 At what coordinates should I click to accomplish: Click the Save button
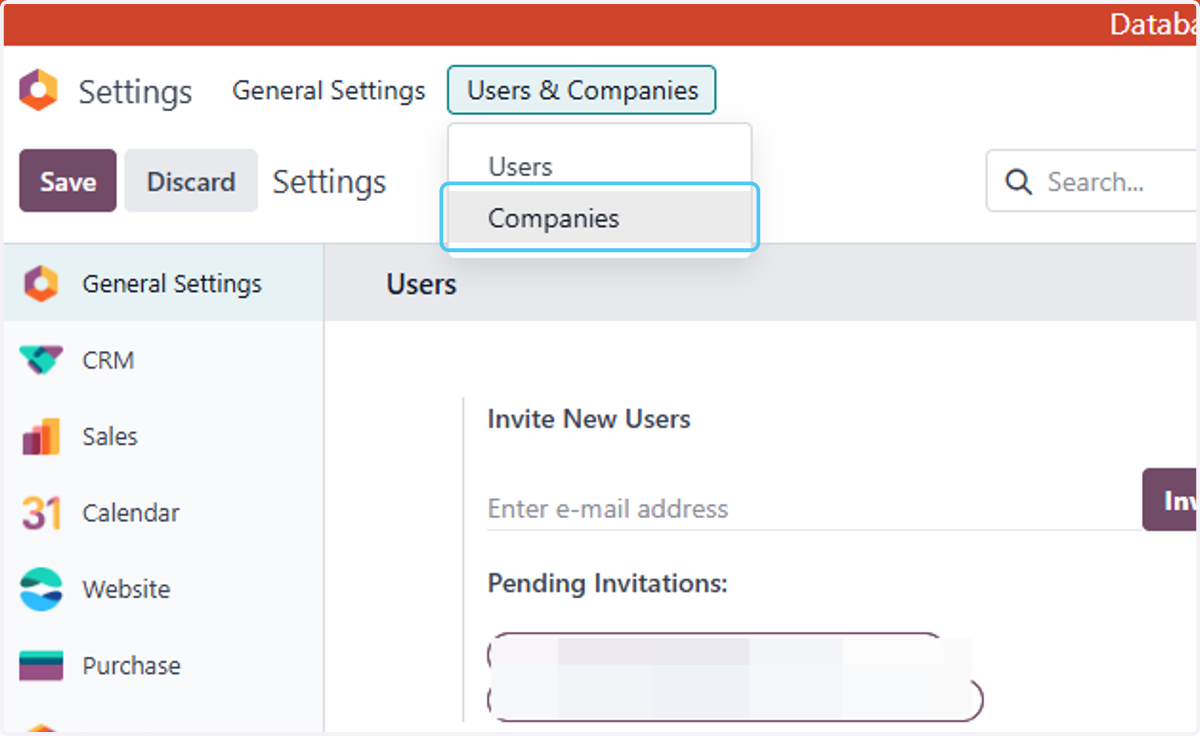[x=68, y=181]
